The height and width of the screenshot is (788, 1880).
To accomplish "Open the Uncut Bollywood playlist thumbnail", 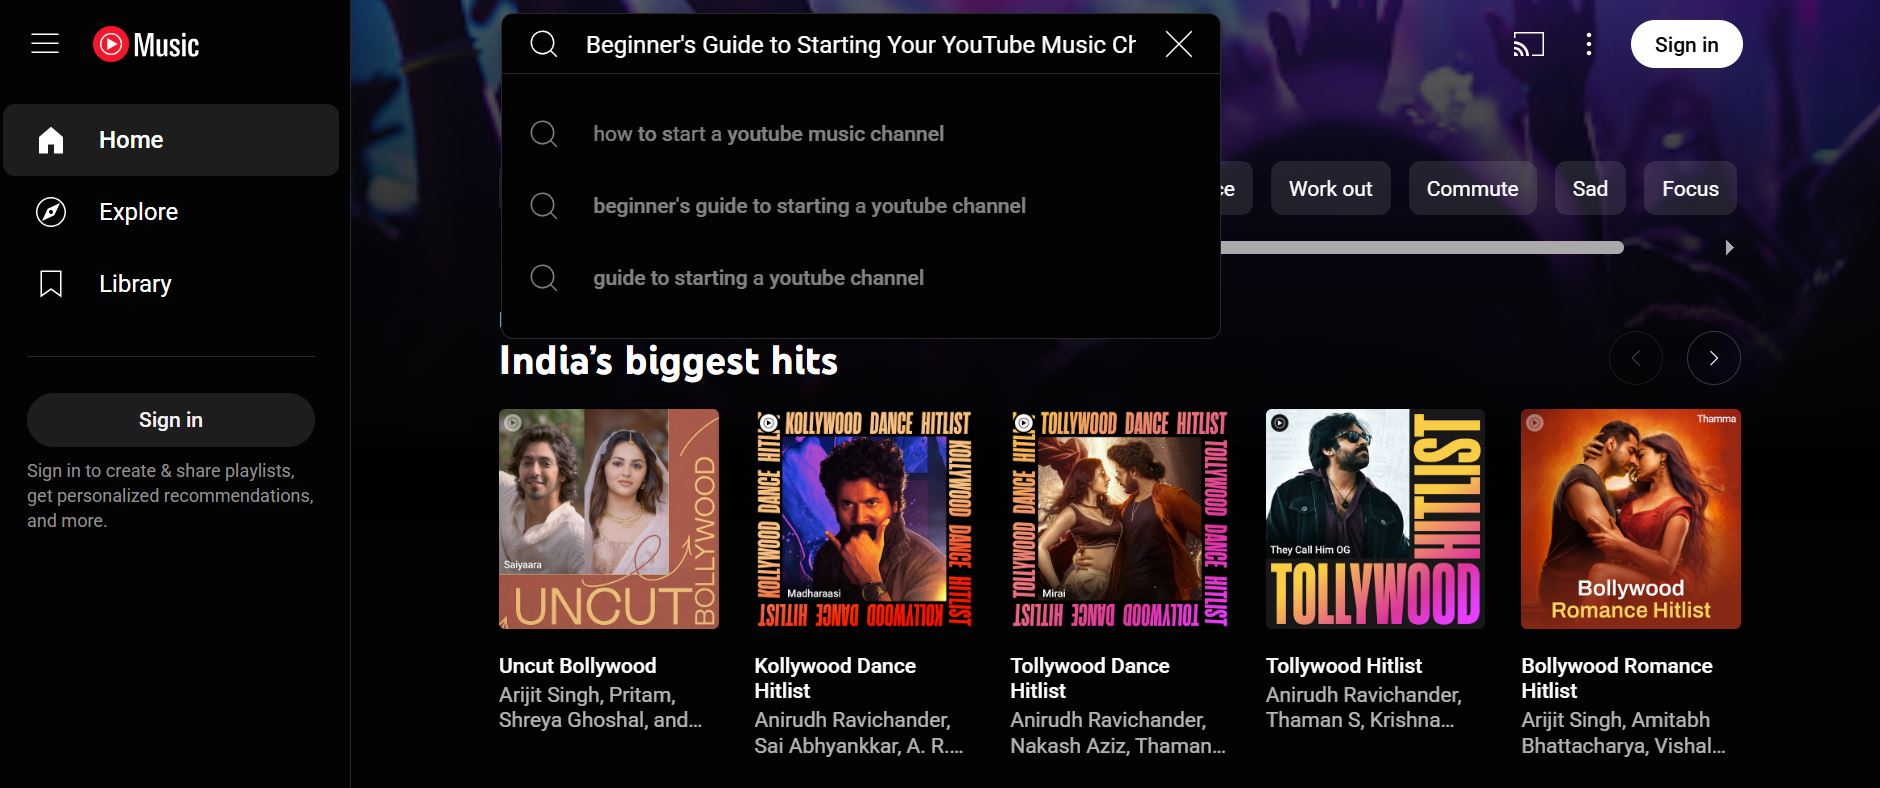I will tap(609, 519).
